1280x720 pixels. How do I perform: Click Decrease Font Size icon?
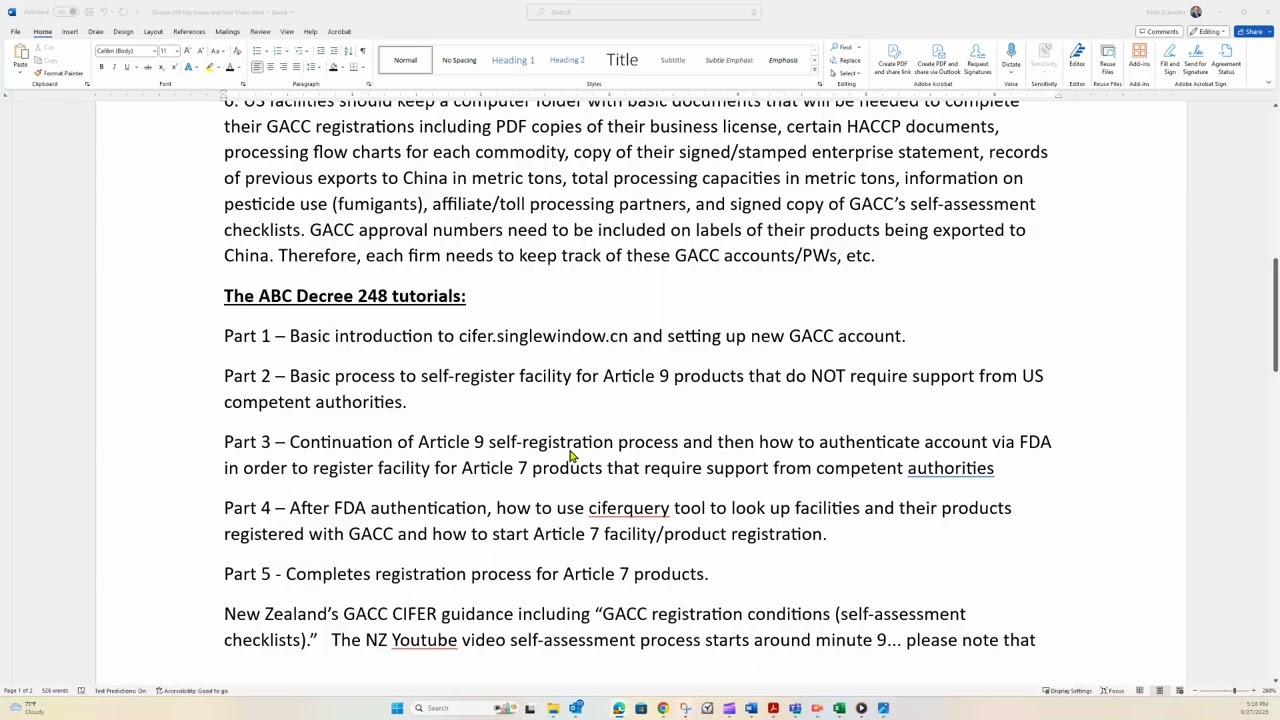click(x=200, y=51)
